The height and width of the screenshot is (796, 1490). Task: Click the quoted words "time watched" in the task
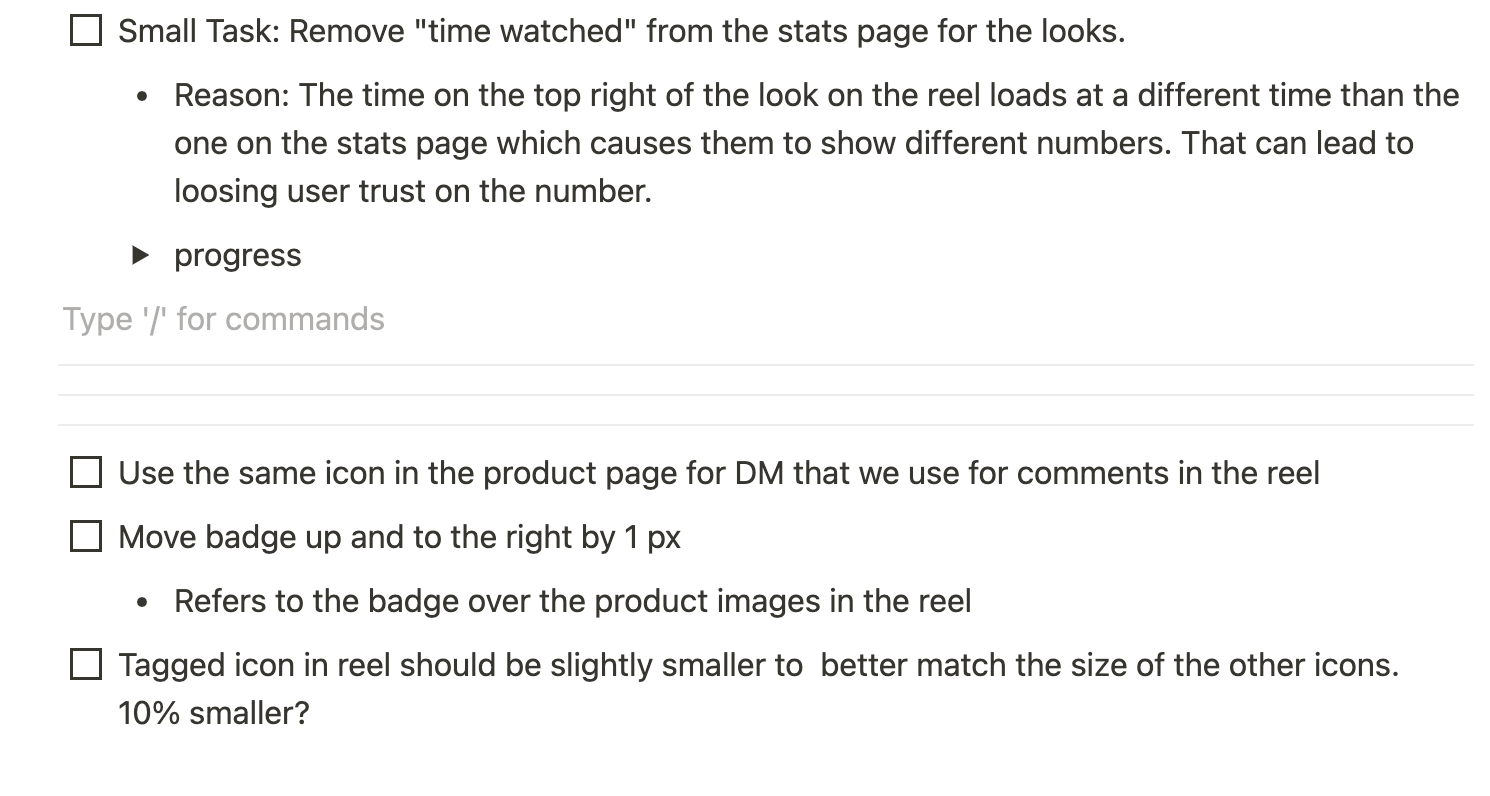(x=525, y=31)
